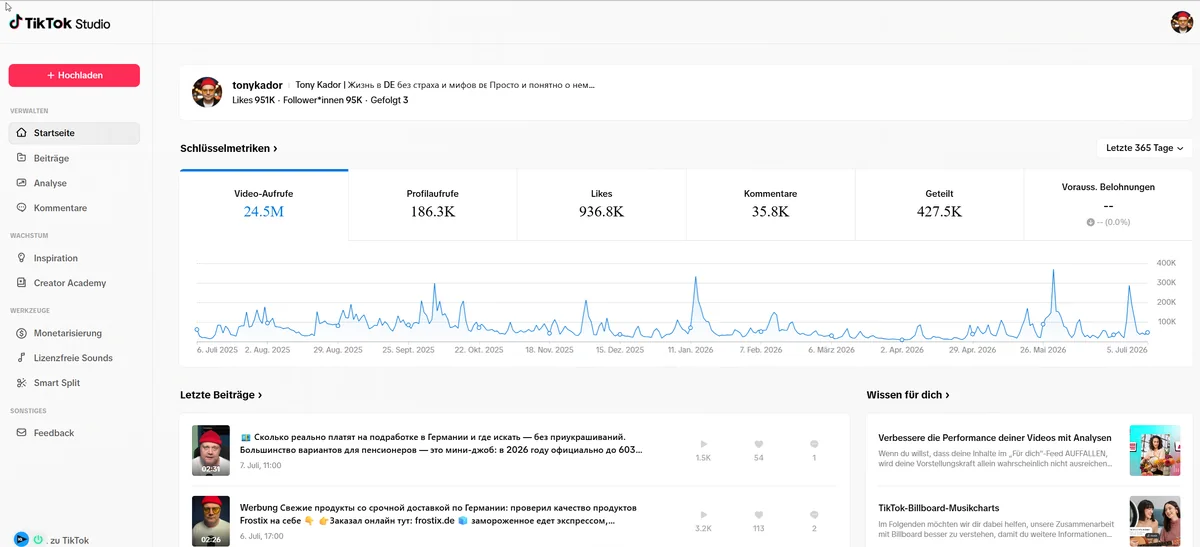Select the Likes metric tab
This screenshot has width=1200, height=547.
pyautogui.click(x=601, y=204)
